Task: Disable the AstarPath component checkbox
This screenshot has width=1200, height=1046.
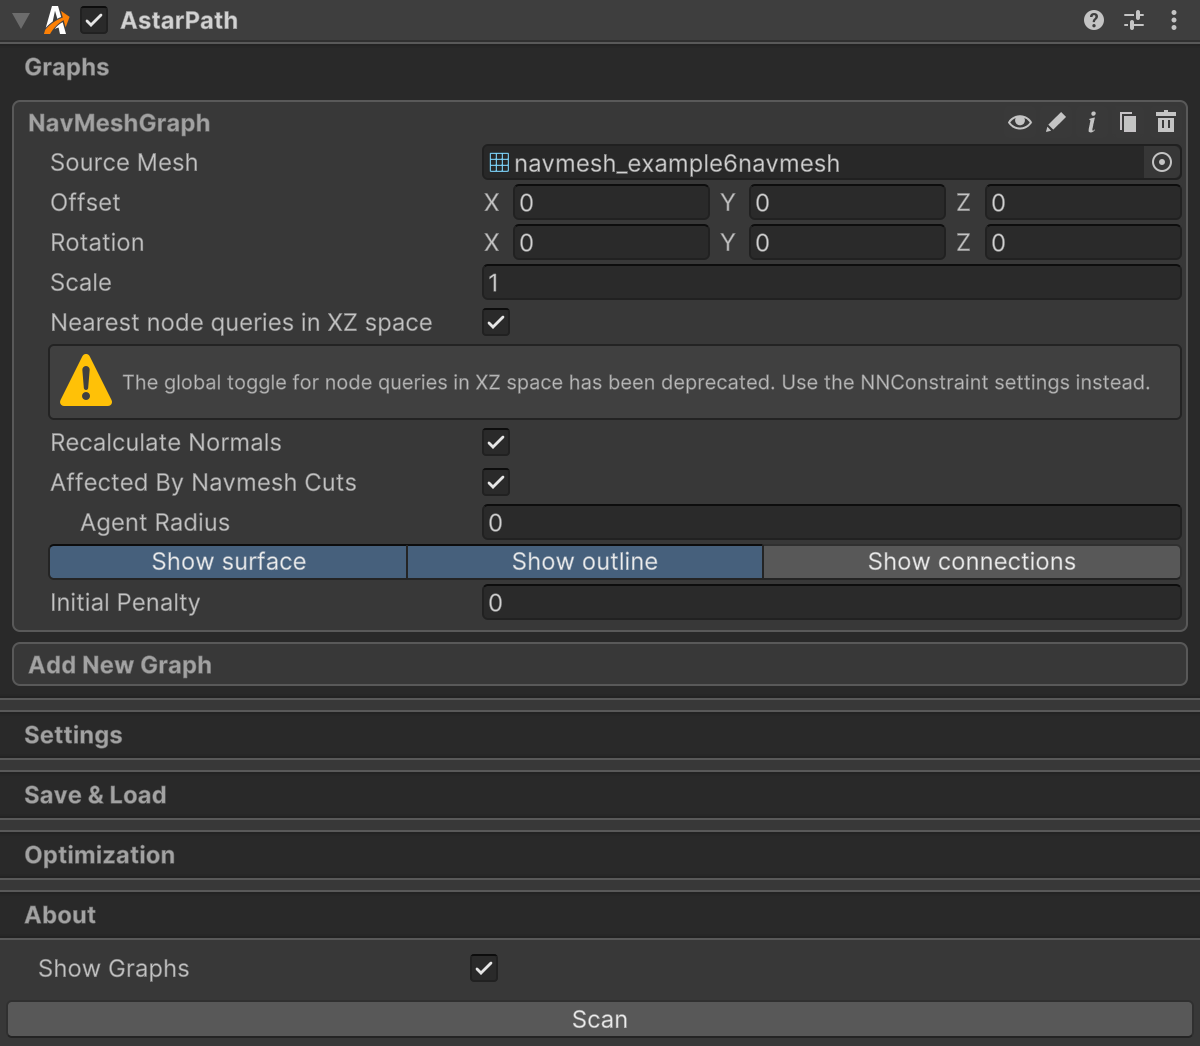Action: [x=94, y=20]
